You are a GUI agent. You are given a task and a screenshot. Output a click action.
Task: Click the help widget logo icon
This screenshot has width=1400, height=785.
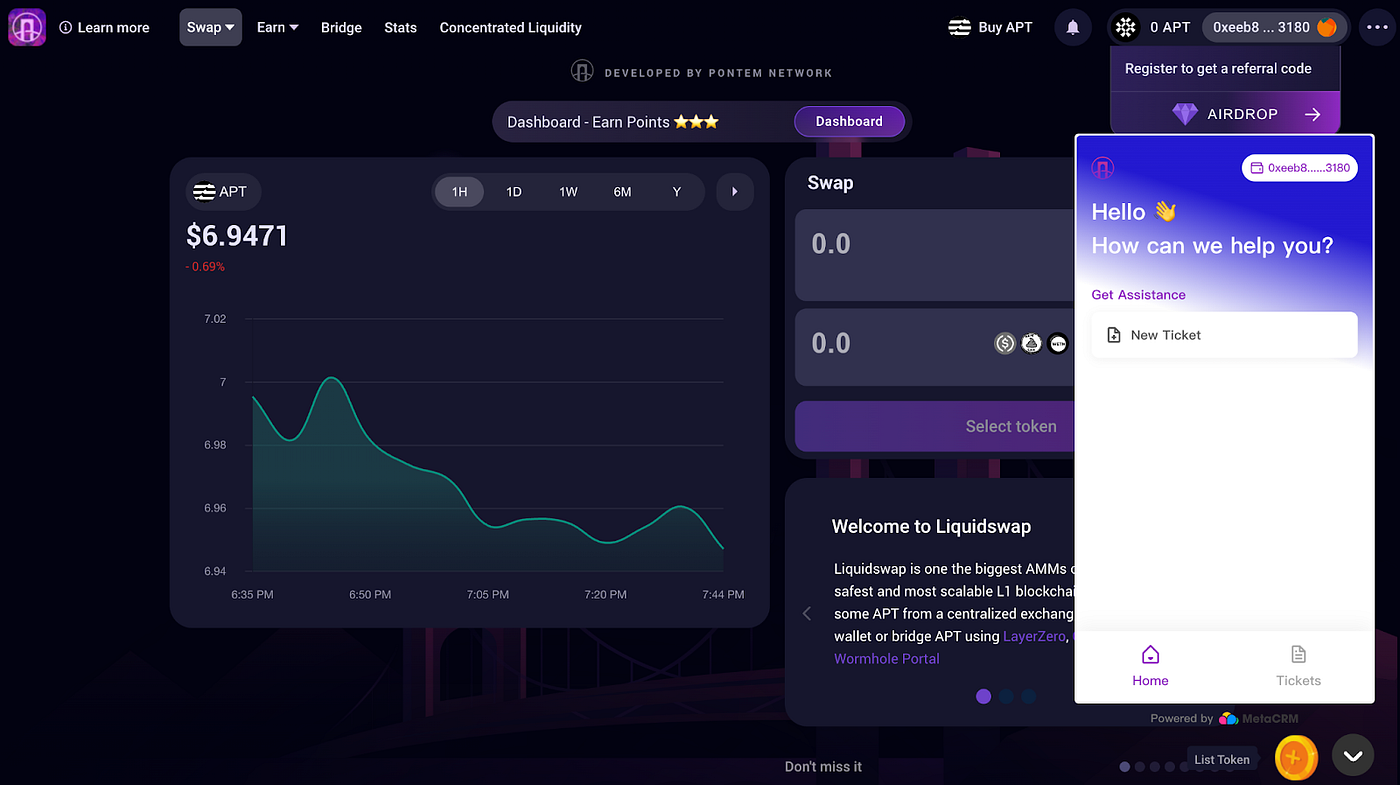tap(1102, 168)
